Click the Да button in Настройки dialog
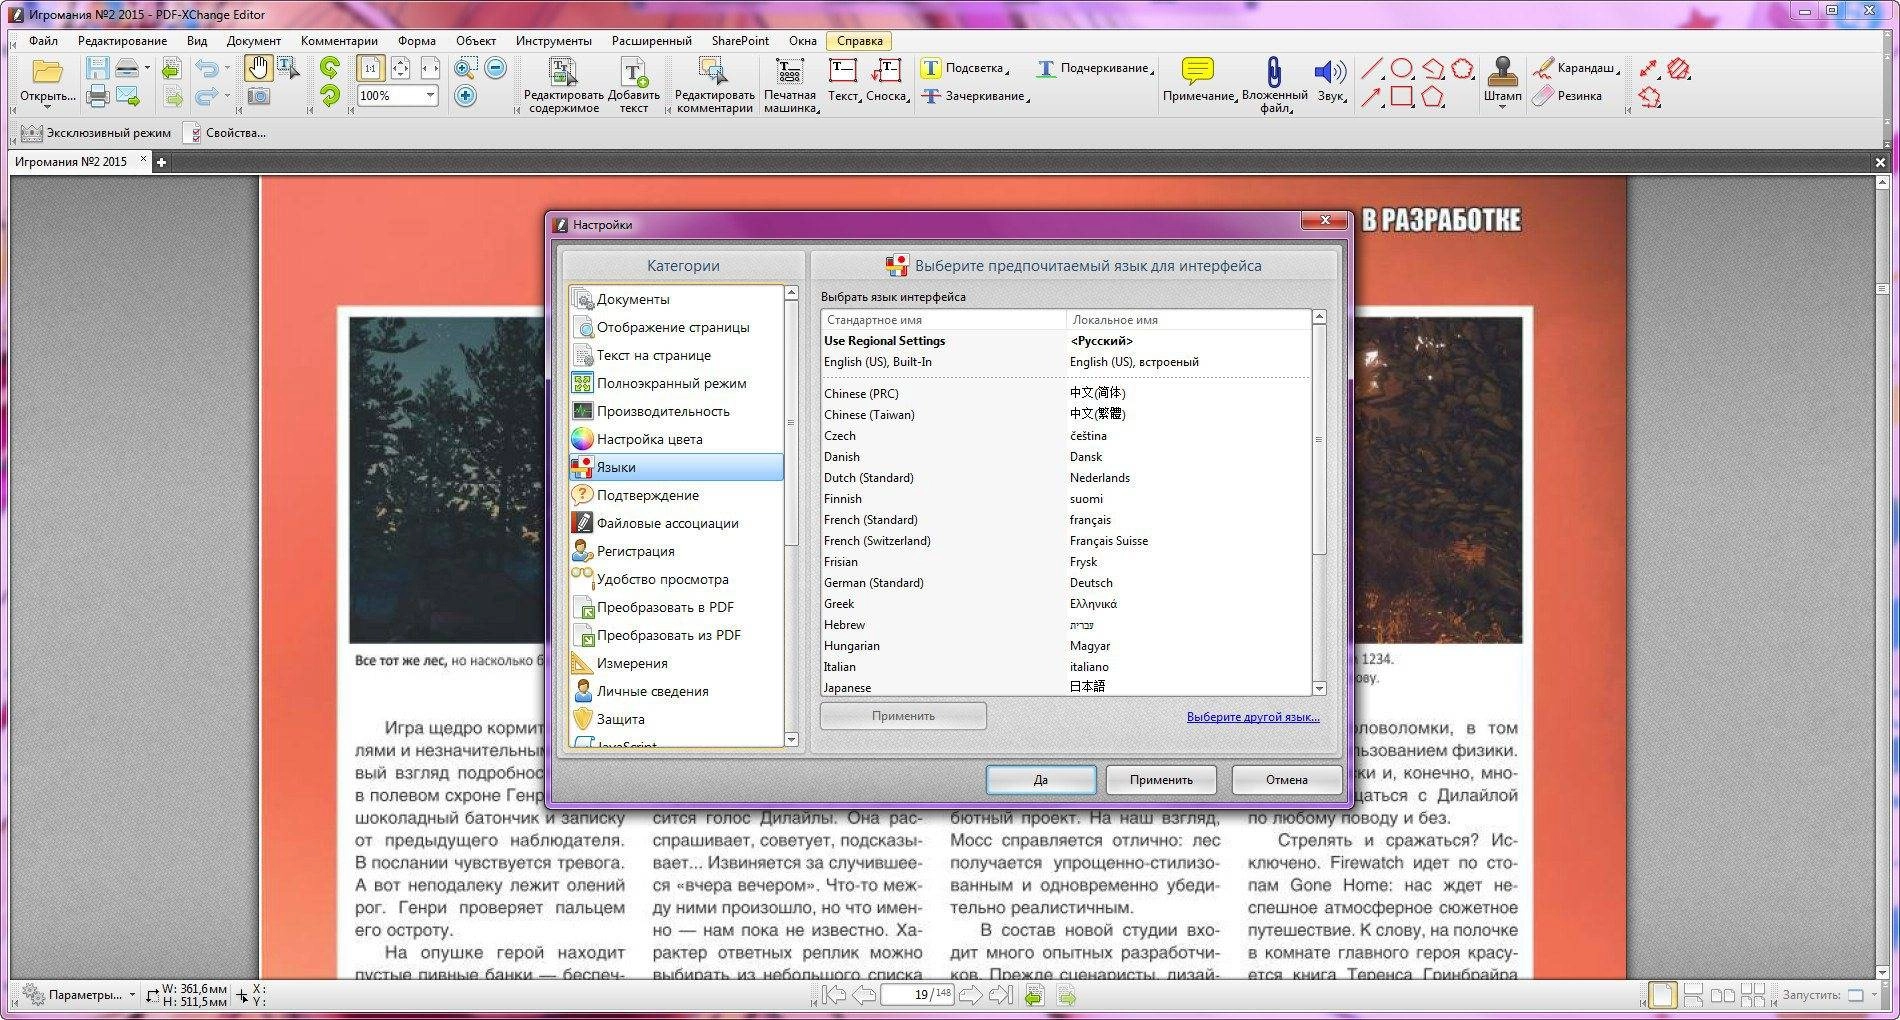Screen dimensions: 1900x1020 click(1041, 780)
